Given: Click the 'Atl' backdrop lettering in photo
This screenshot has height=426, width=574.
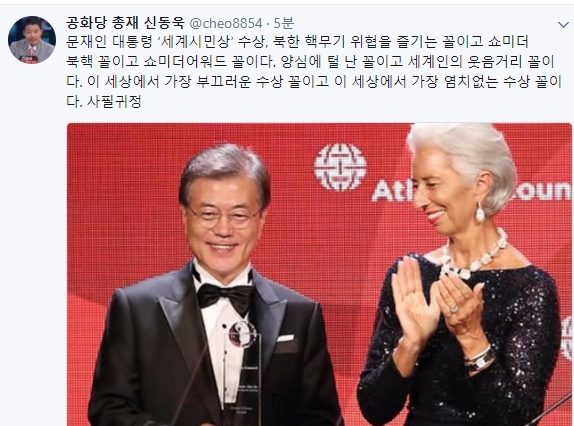Looking at the screenshot, I should pyautogui.click(x=392, y=190).
